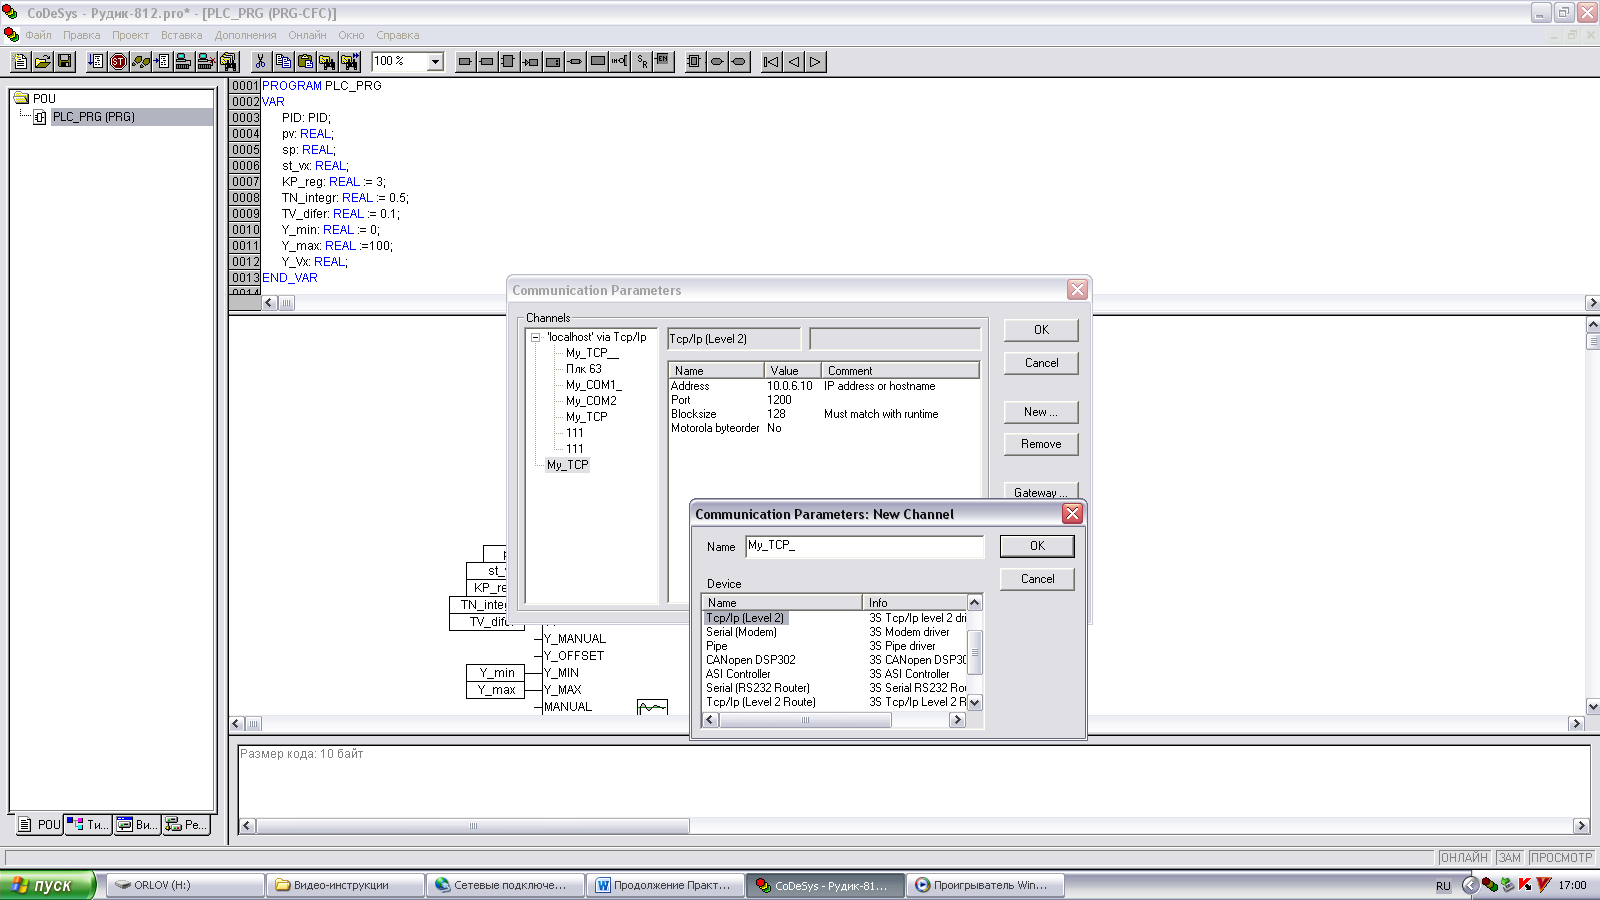Click the Copy toolbar icon
The image size is (1600, 900).
[283, 61]
